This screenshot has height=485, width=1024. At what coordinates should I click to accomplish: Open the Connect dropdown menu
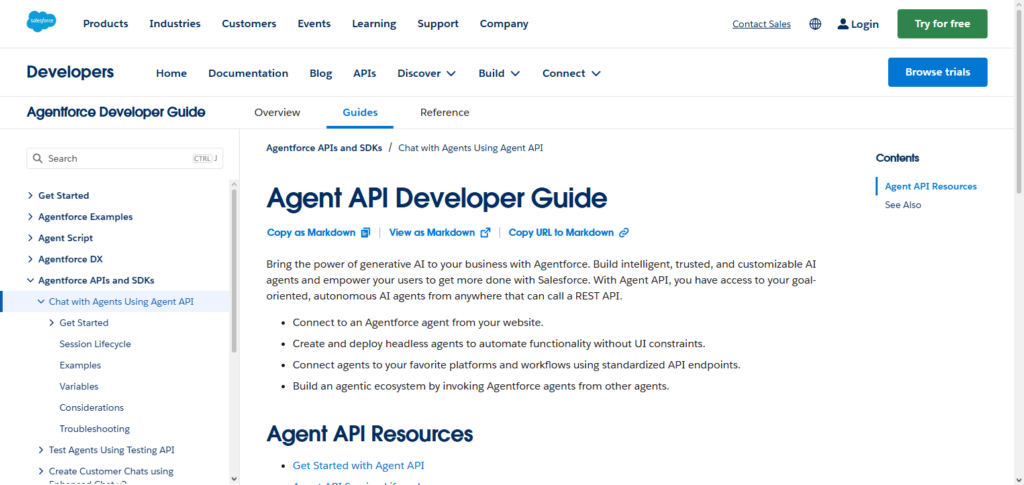pos(571,73)
